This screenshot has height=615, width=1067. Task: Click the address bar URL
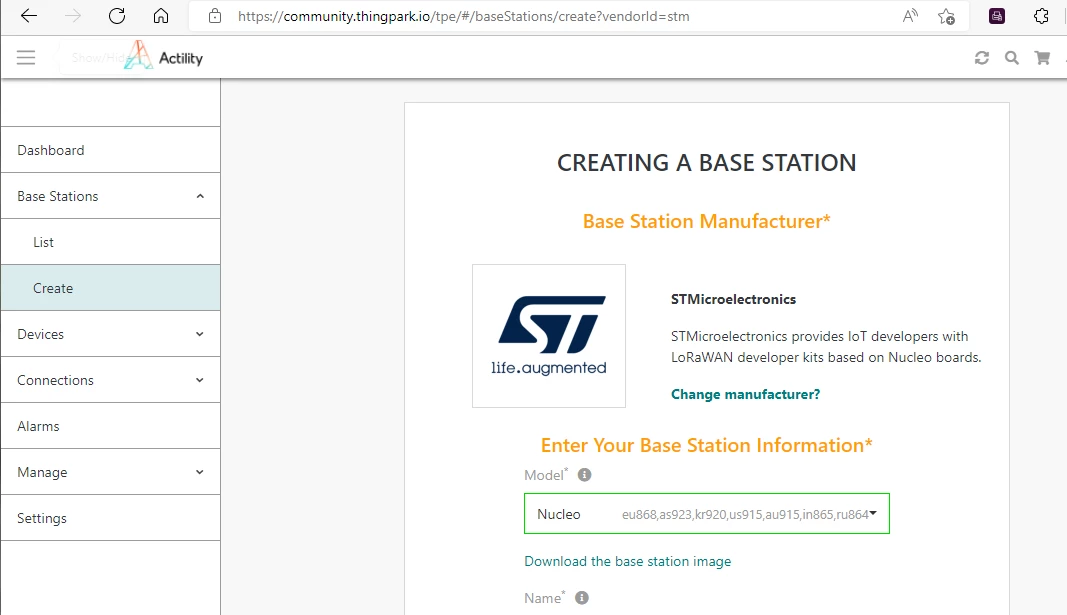[463, 16]
